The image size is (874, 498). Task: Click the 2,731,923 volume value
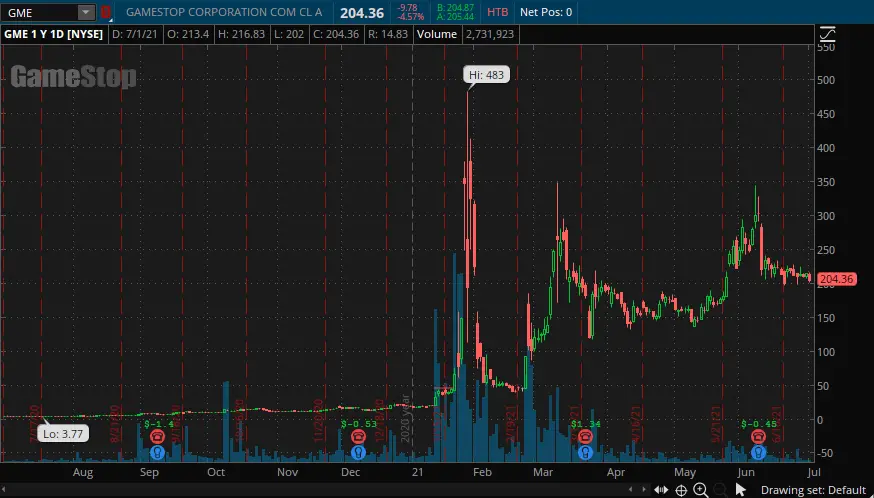click(489, 34)
